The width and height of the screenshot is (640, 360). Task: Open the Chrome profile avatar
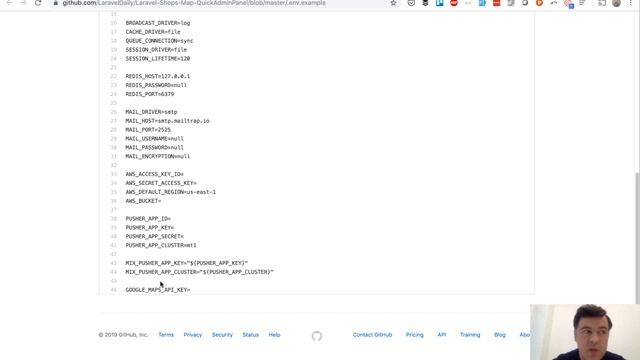(x=616, y=3)
